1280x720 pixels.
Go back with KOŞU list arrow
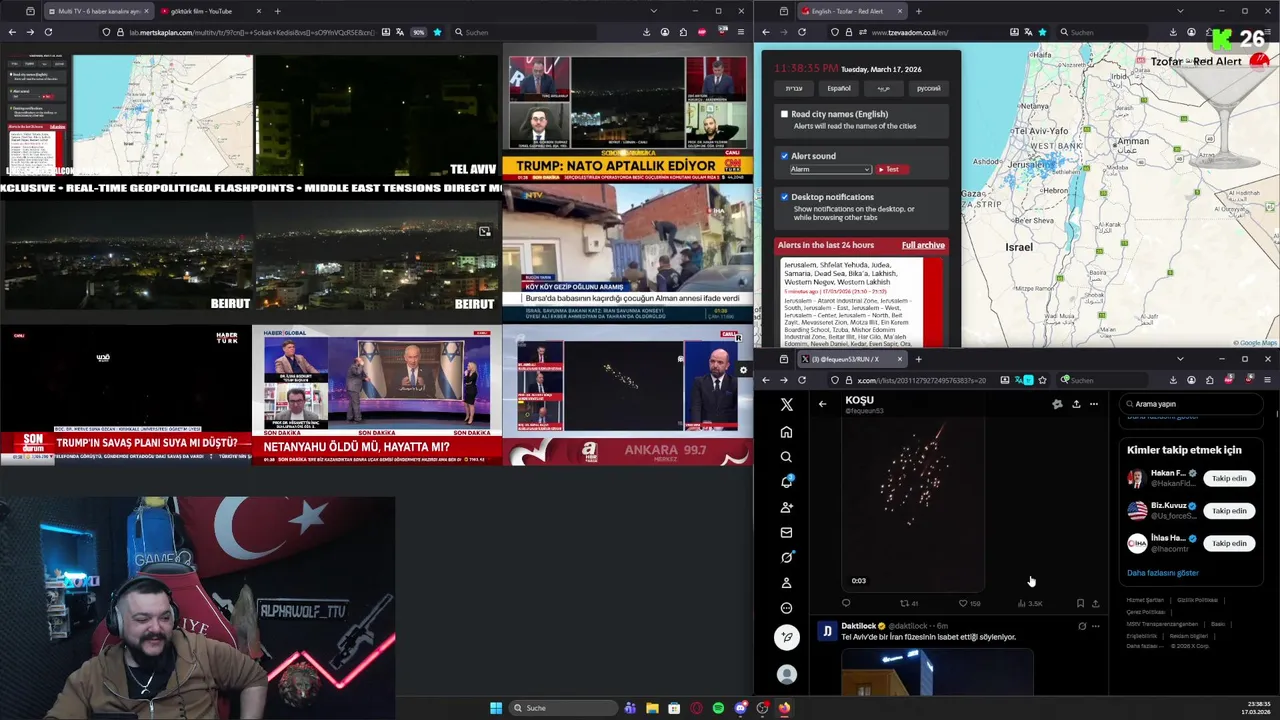tap(822, 404)
